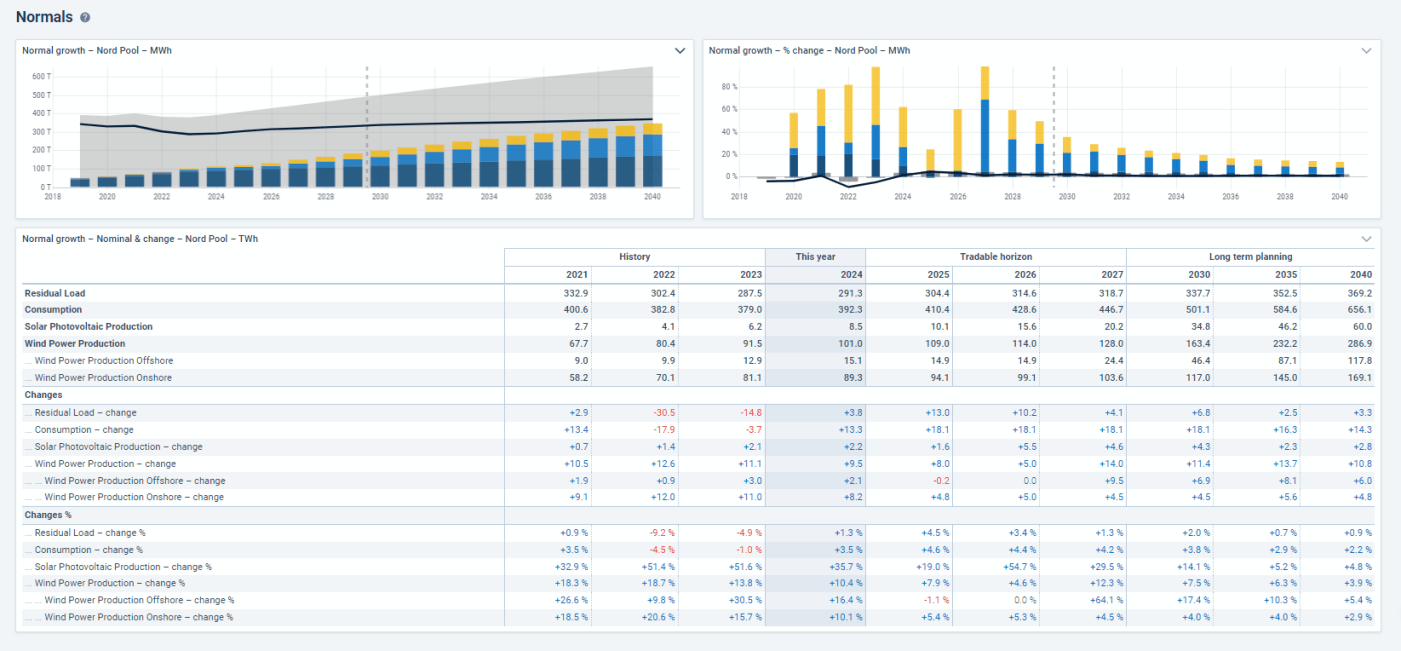Select the 2025 column header
Screen dimensions: 1401x651
938,274
